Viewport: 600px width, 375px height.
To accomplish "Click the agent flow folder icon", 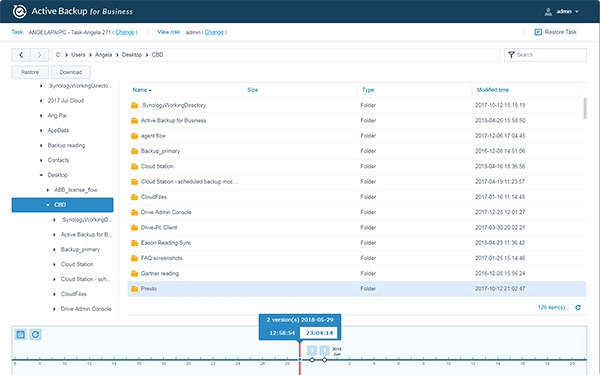I will click(x=134, y=136).
